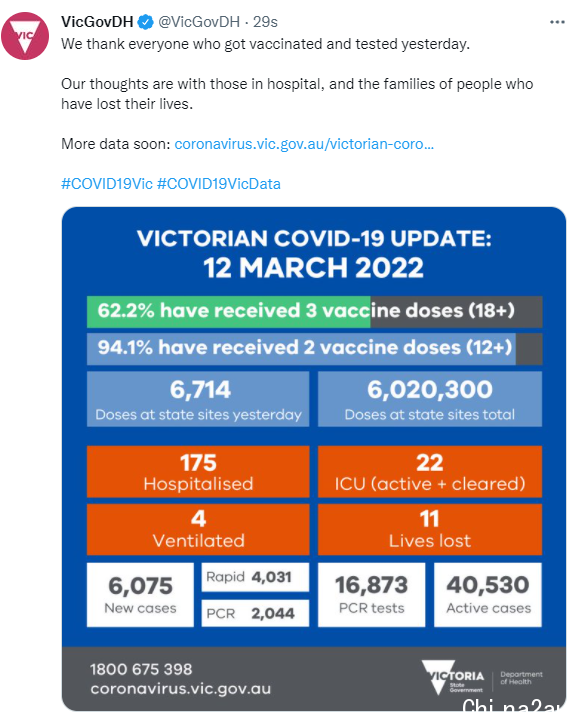Open the #COVID19VicData hashtag
Image resolution: width=573 pixels, height=721 pixels.
[x=219, y=184]
